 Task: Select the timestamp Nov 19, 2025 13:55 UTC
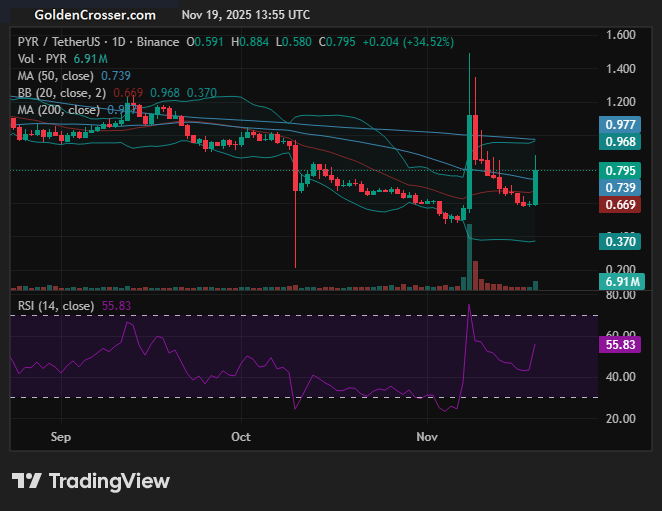tap(246, 15)
